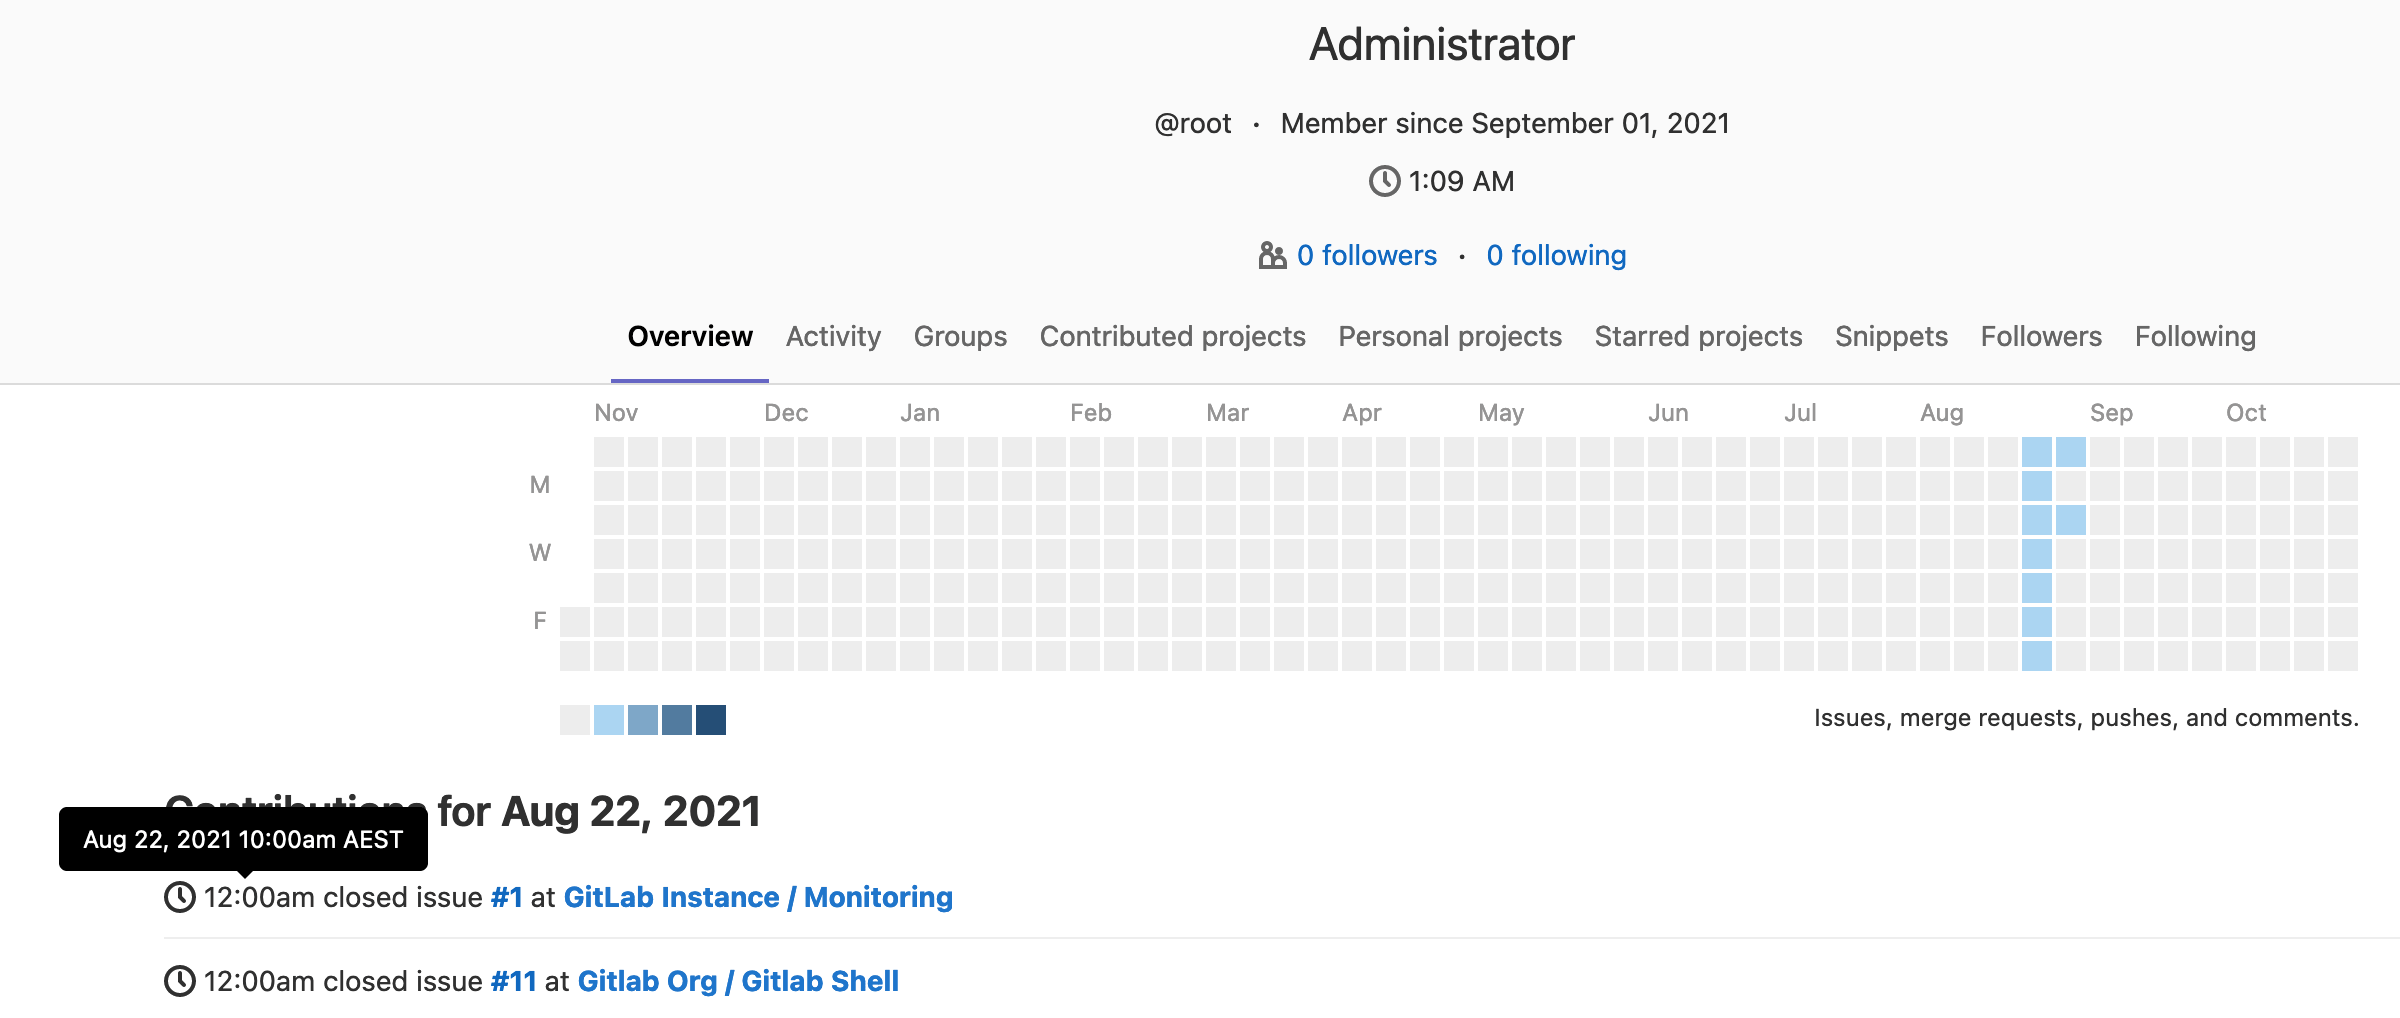Click the clock icon beside 1:09 AM
Viewport: 2400px width, 1018px height.
click(1384, 181)
